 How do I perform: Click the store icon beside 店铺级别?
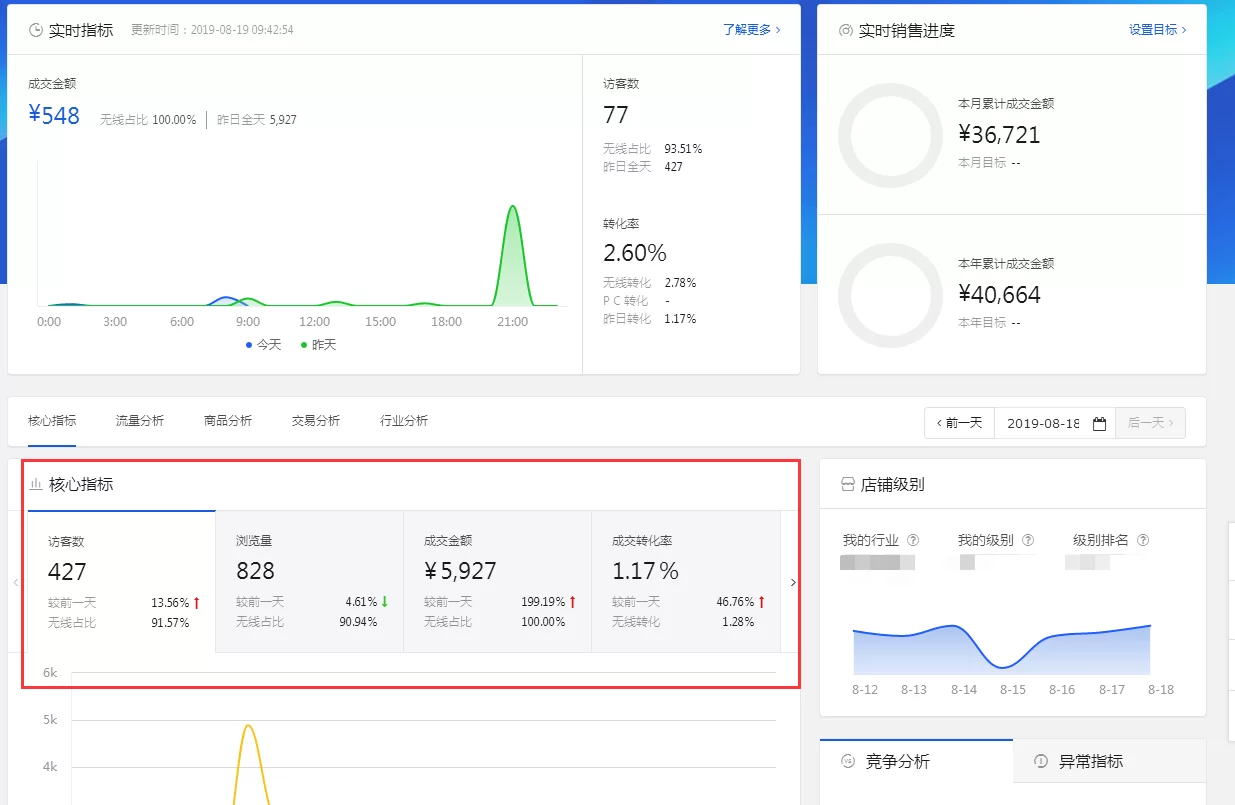coord(848,484)
